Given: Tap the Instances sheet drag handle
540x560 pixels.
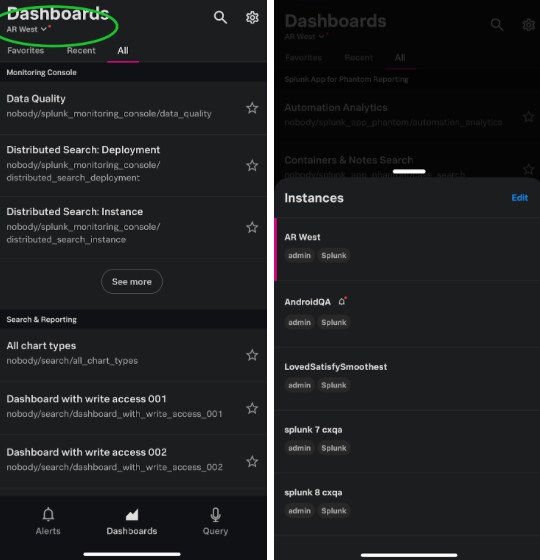Looking at the screenshot, I should [x=409, y=171].
